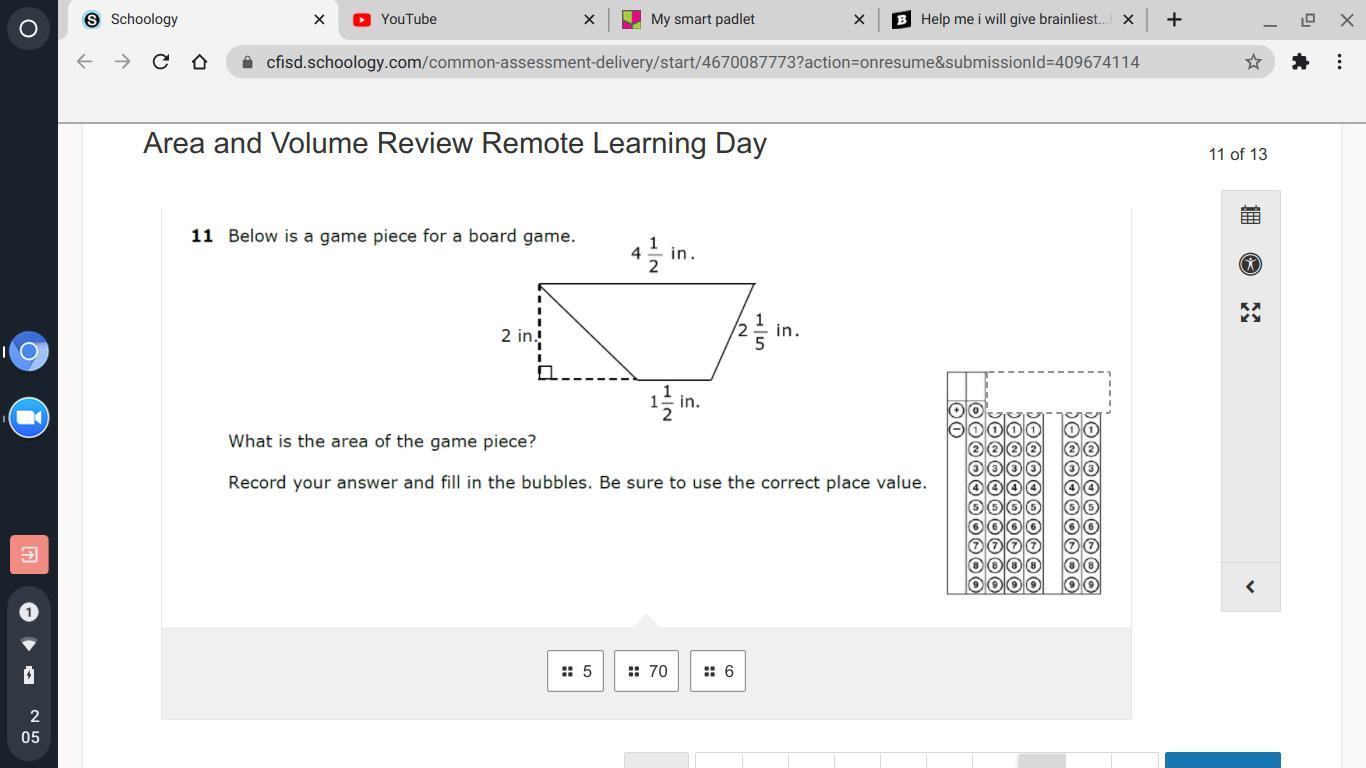Click the pink sign-out icon on the shelf
1366x768 pixels.
click(x=29, y=554)
